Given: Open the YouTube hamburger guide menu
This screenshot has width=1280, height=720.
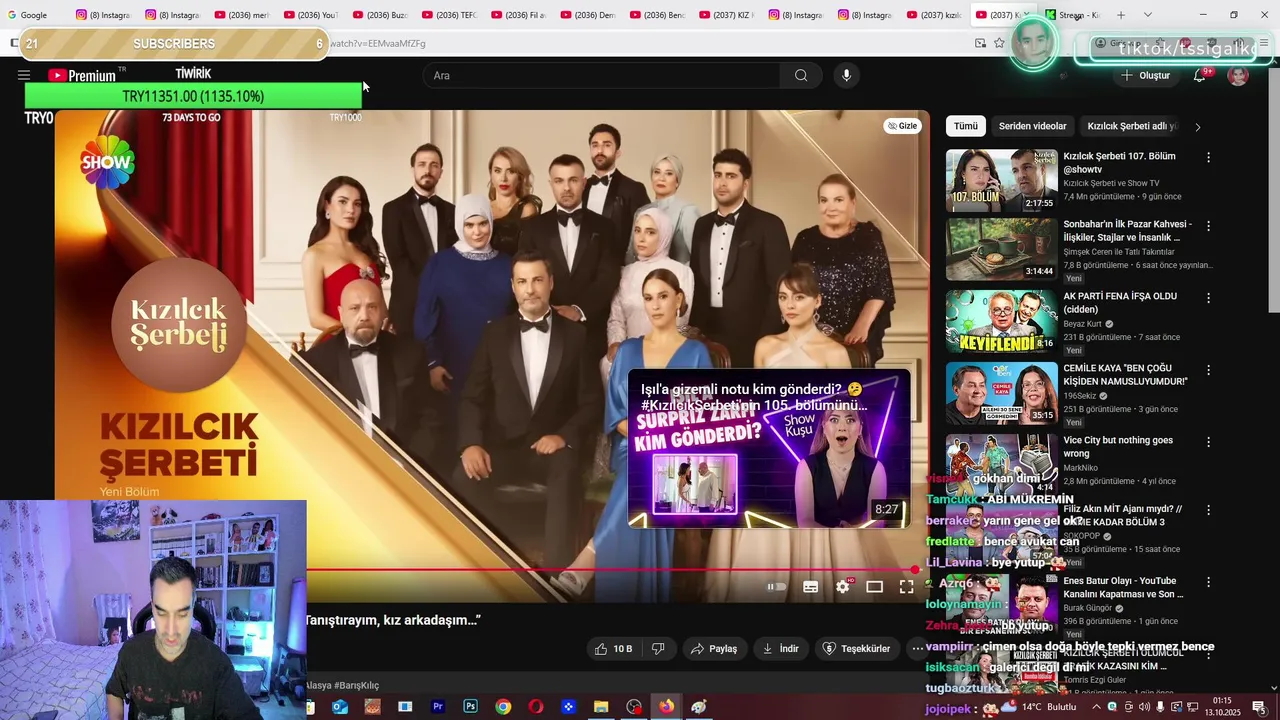Looking at the screenshot, I should 24,75.
